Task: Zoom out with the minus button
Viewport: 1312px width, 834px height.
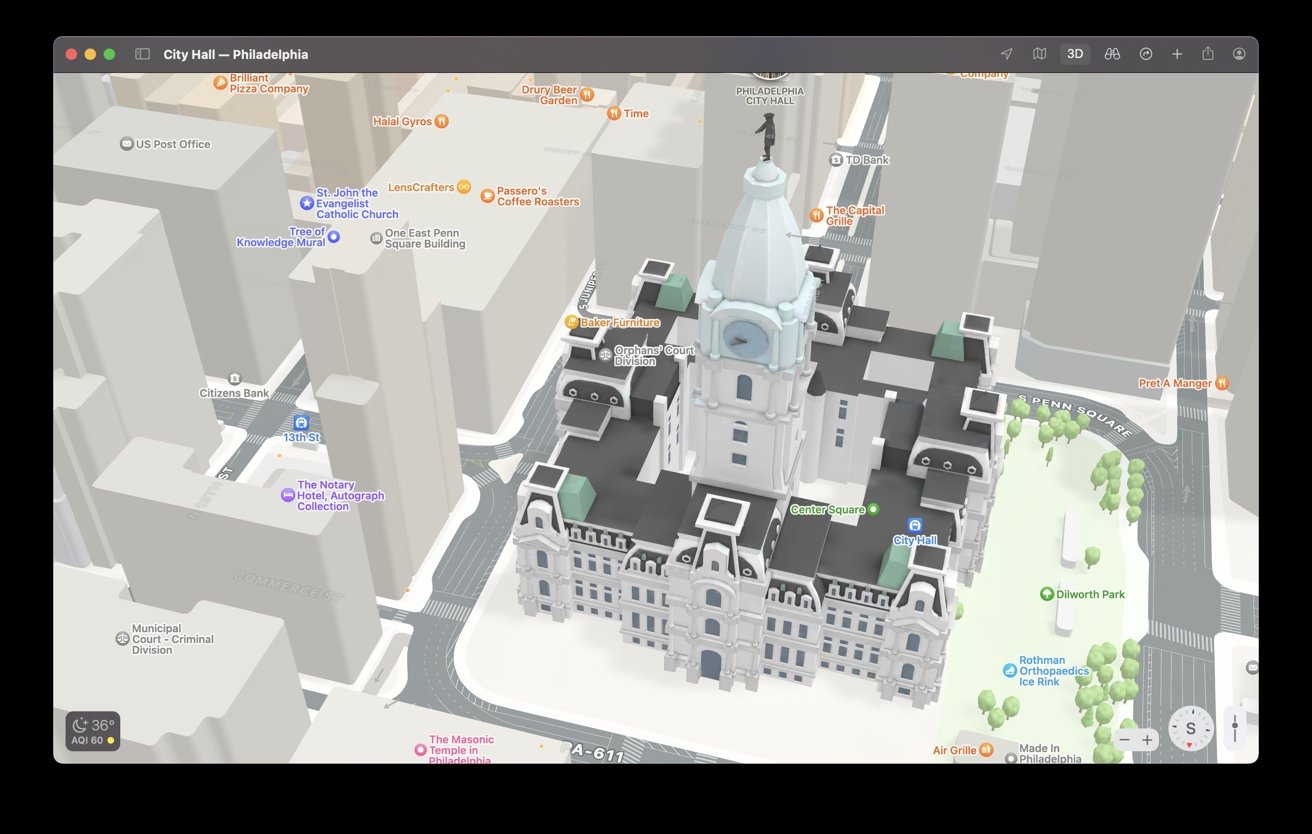Action: pos(1124,740)
